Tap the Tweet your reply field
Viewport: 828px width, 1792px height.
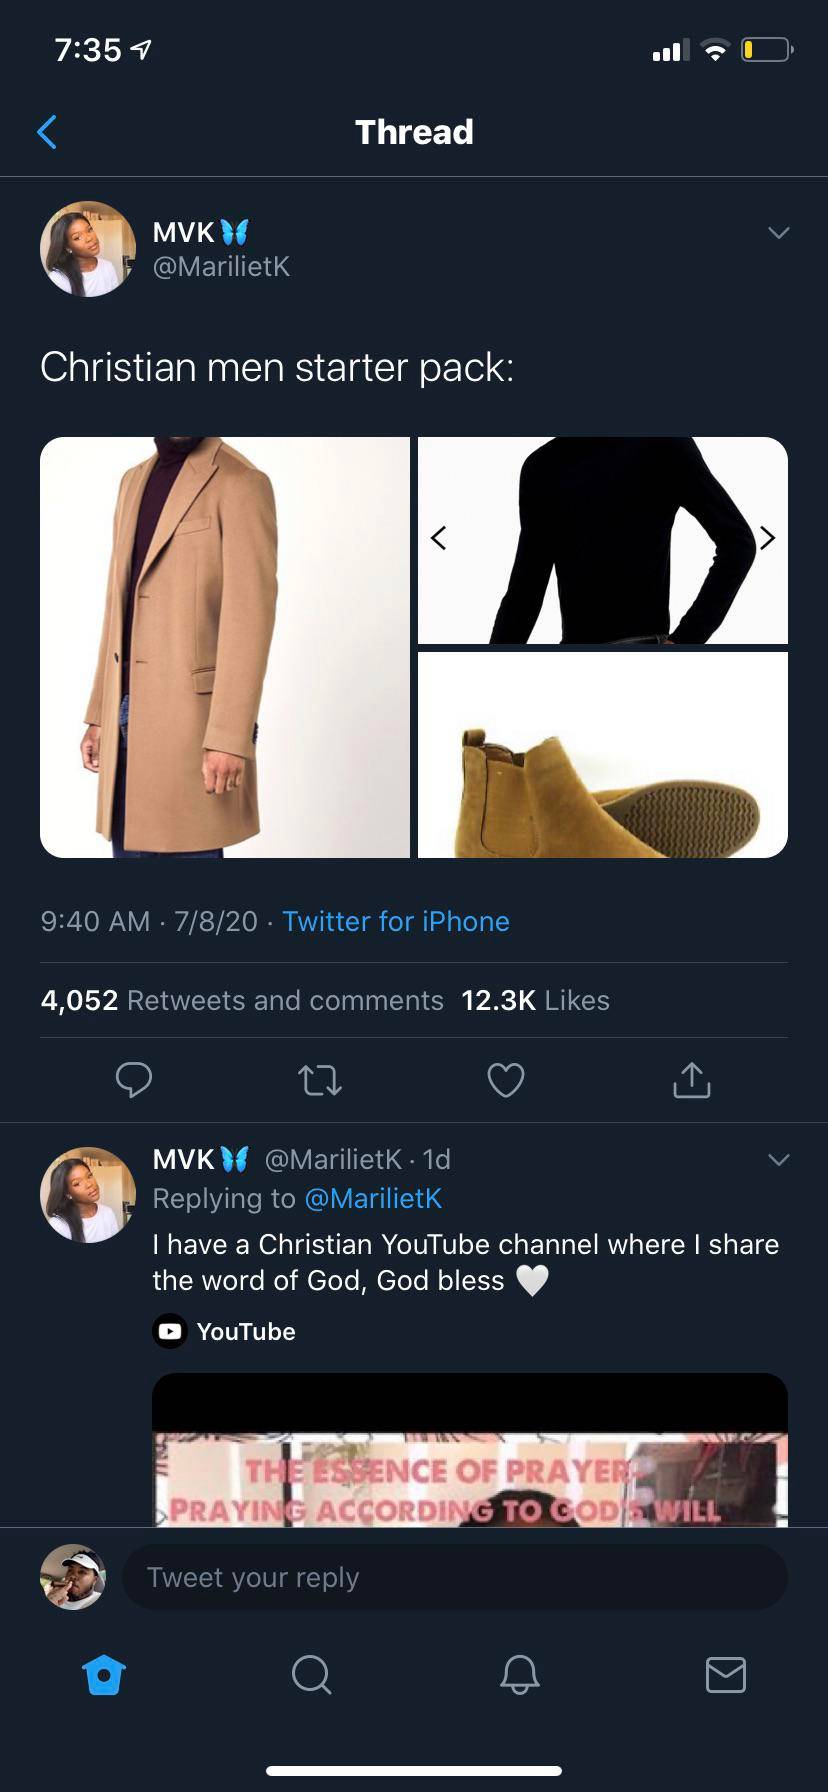coord(455,1577)
